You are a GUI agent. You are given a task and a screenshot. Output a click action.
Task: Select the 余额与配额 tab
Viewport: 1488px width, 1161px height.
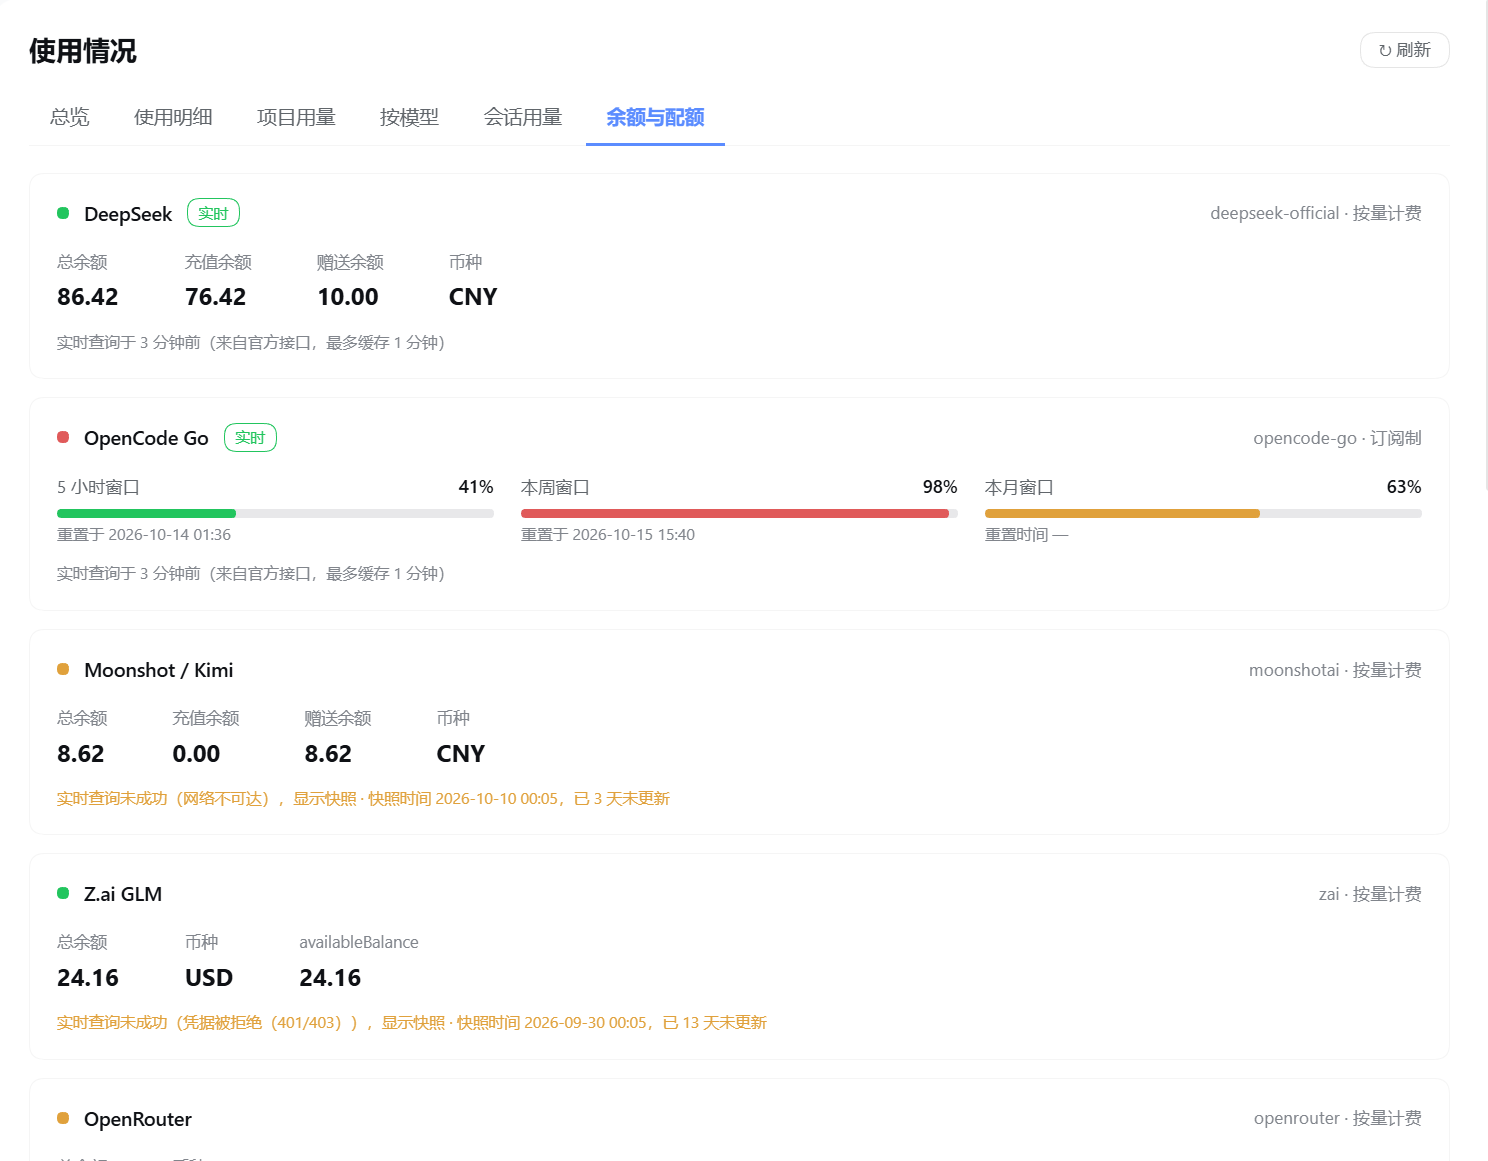point(655,117)
